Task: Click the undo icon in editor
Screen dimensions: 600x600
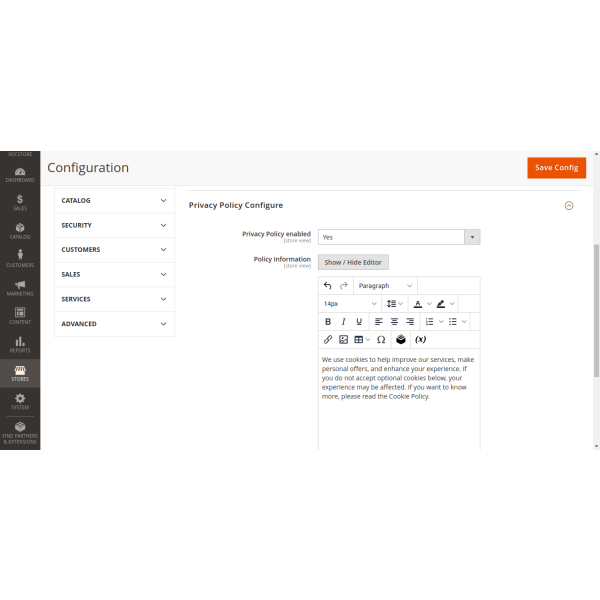Action: [328, 286]
